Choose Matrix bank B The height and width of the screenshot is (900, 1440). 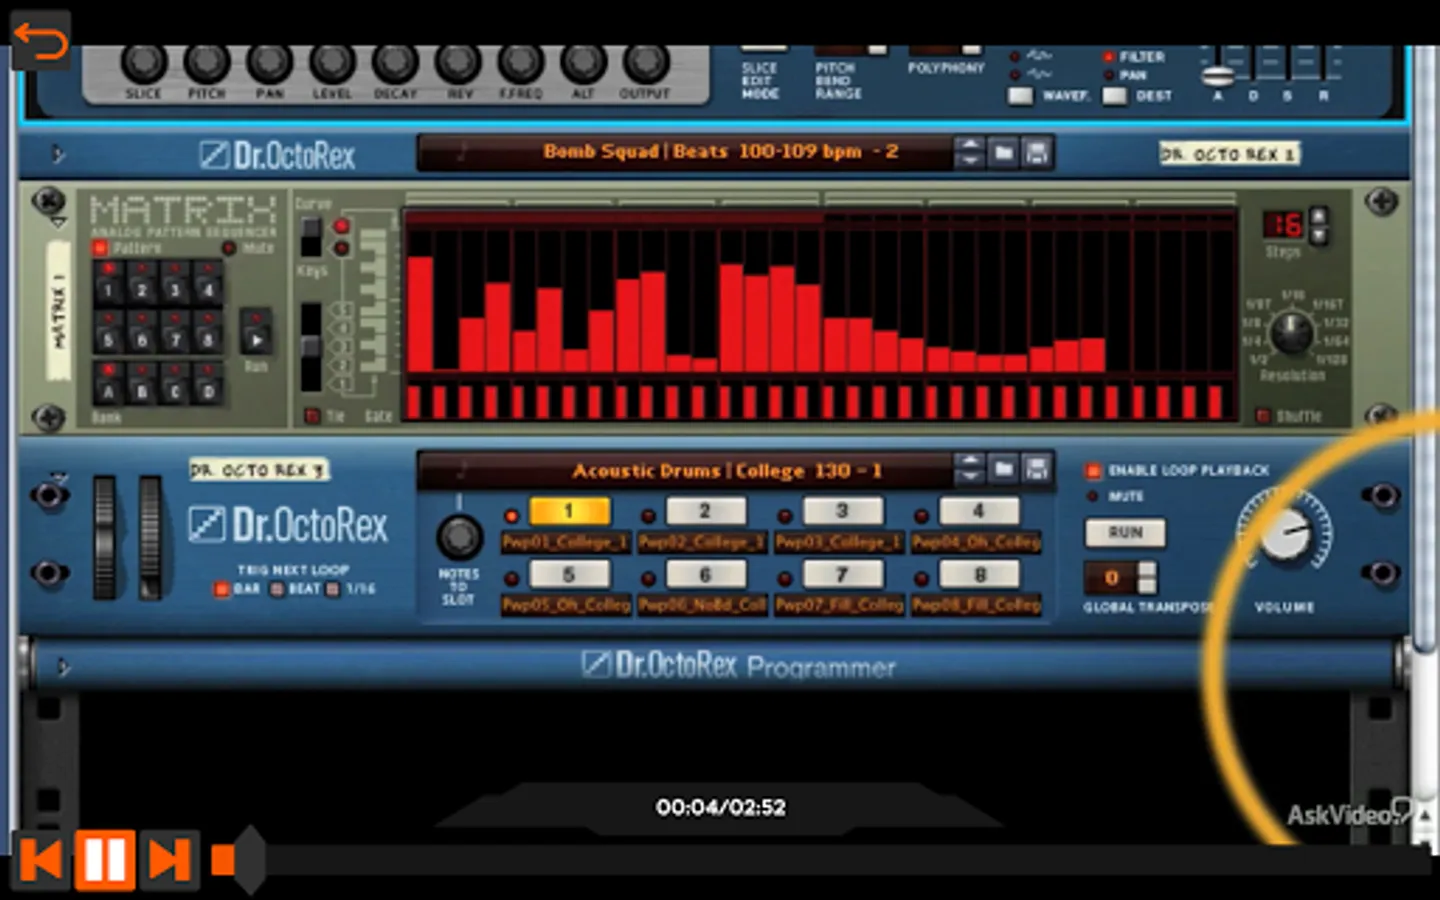pyautogui.click(x=142, y=384)
